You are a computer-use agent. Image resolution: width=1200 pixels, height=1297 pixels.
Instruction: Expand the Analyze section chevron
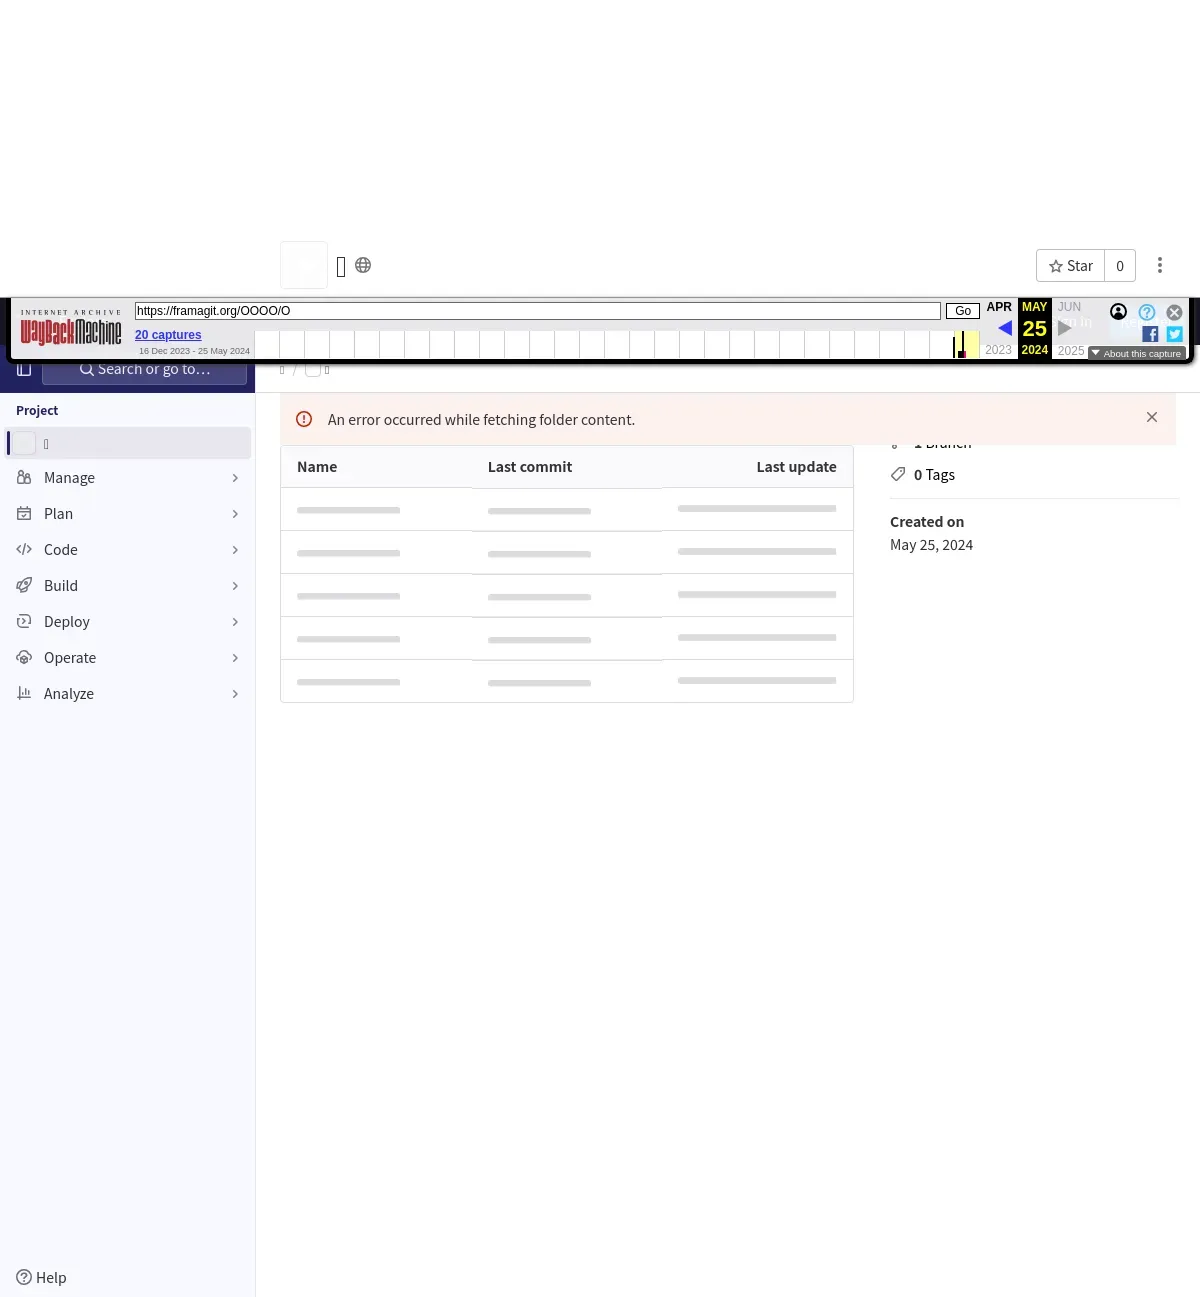pos(235,694)
